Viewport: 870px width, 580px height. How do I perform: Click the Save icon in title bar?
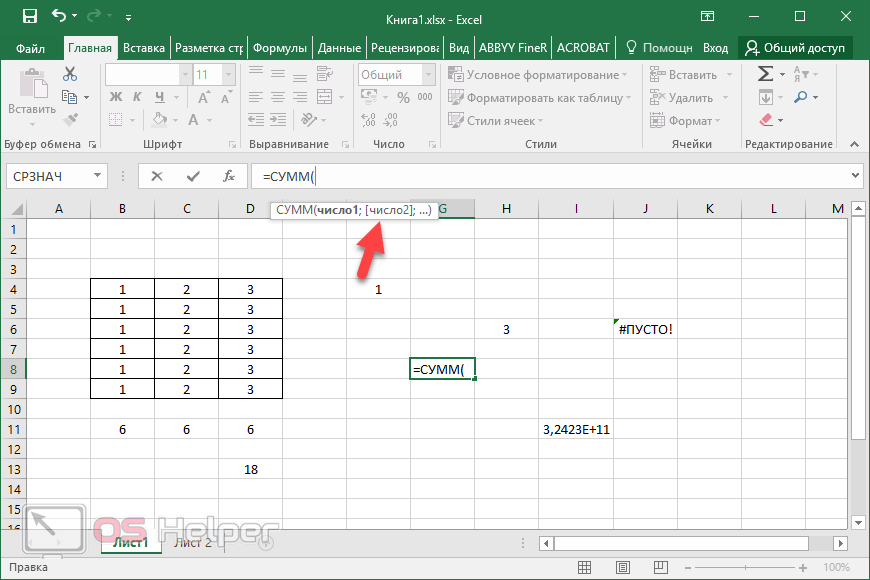(x=29, y=16)
